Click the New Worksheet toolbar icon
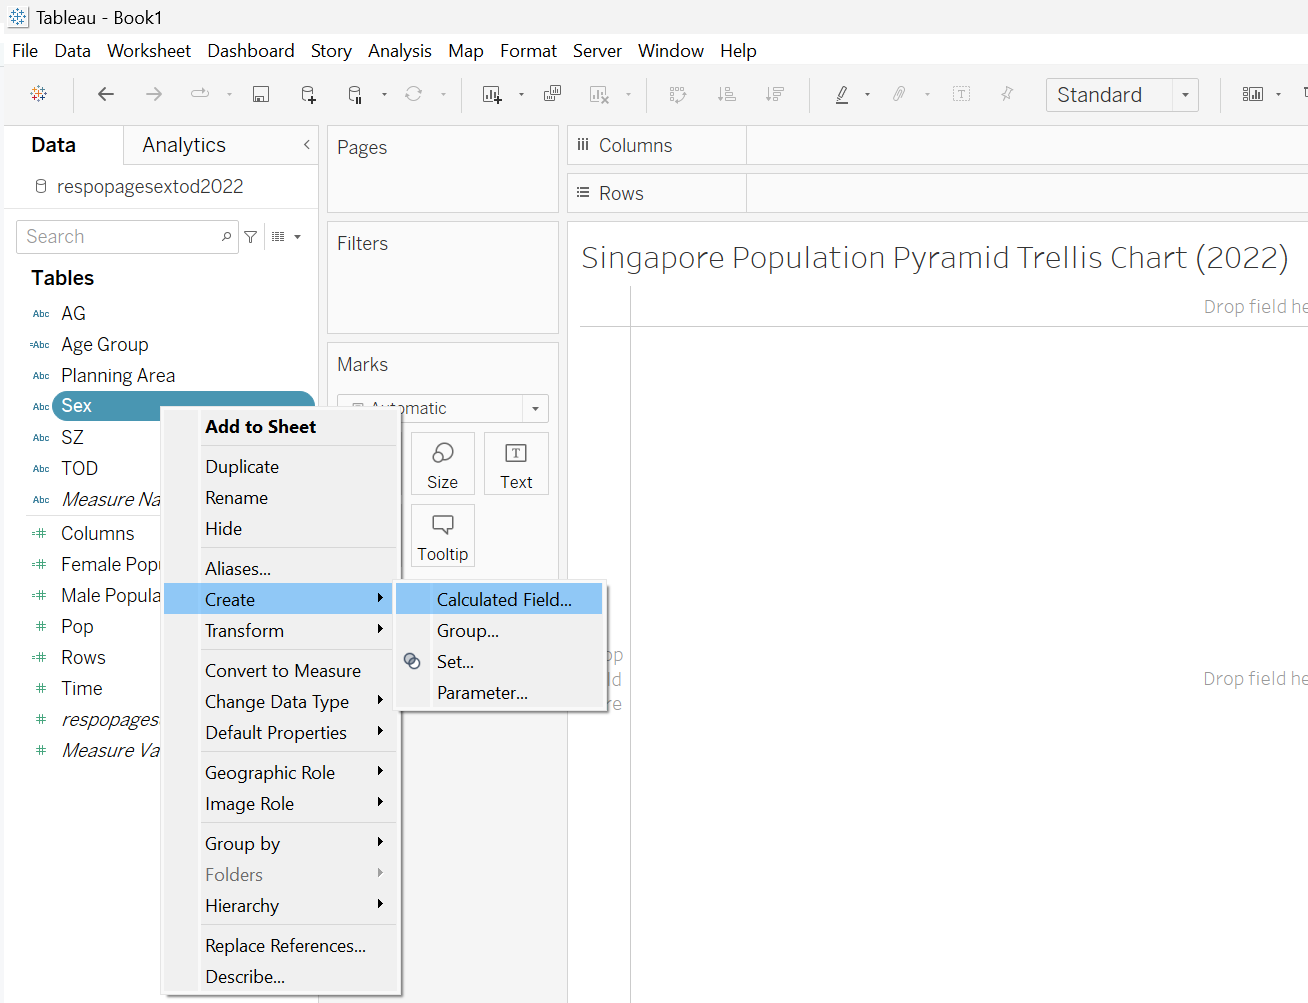This screenshot has width=1308, height=1003. coord(492,94)
